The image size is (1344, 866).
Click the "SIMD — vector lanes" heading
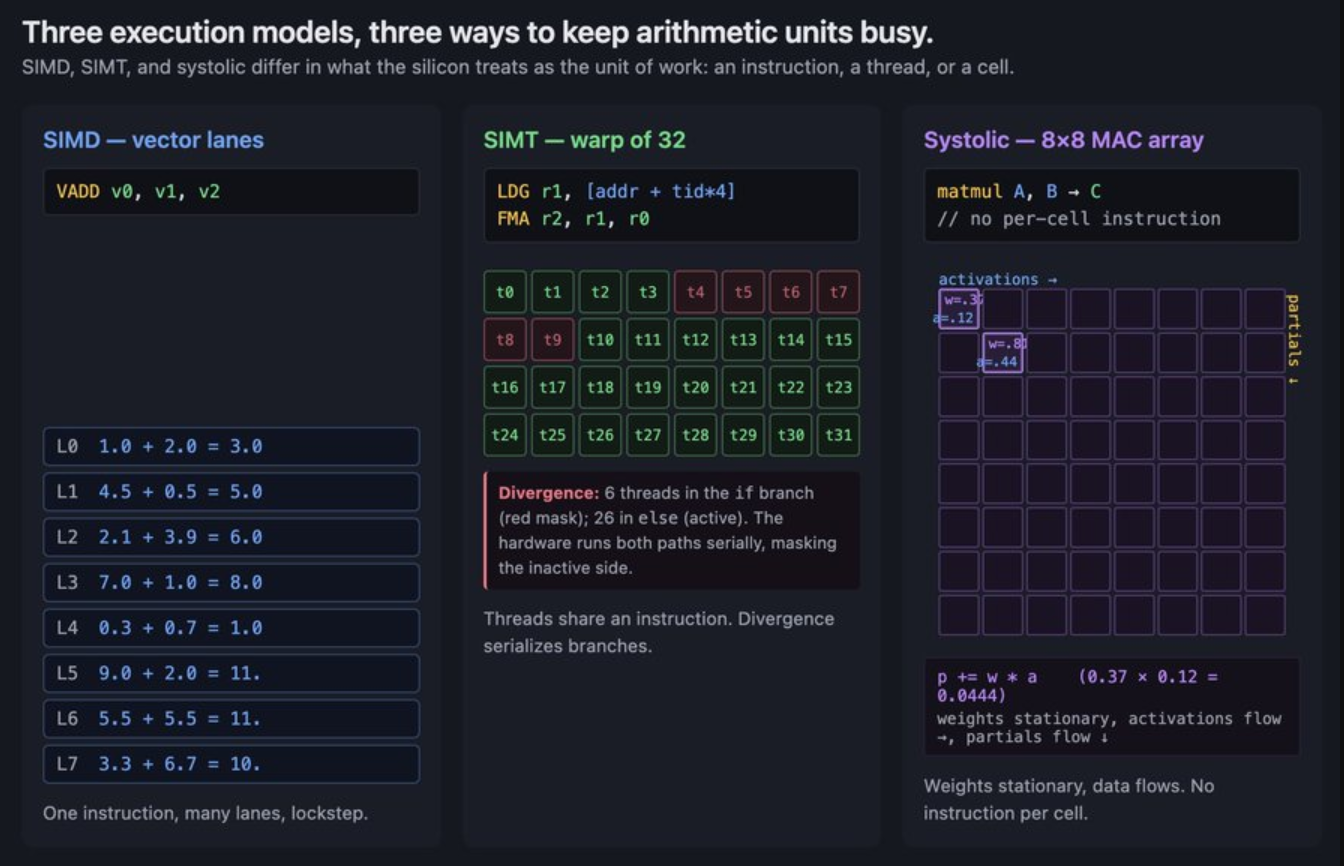[153, 140]
